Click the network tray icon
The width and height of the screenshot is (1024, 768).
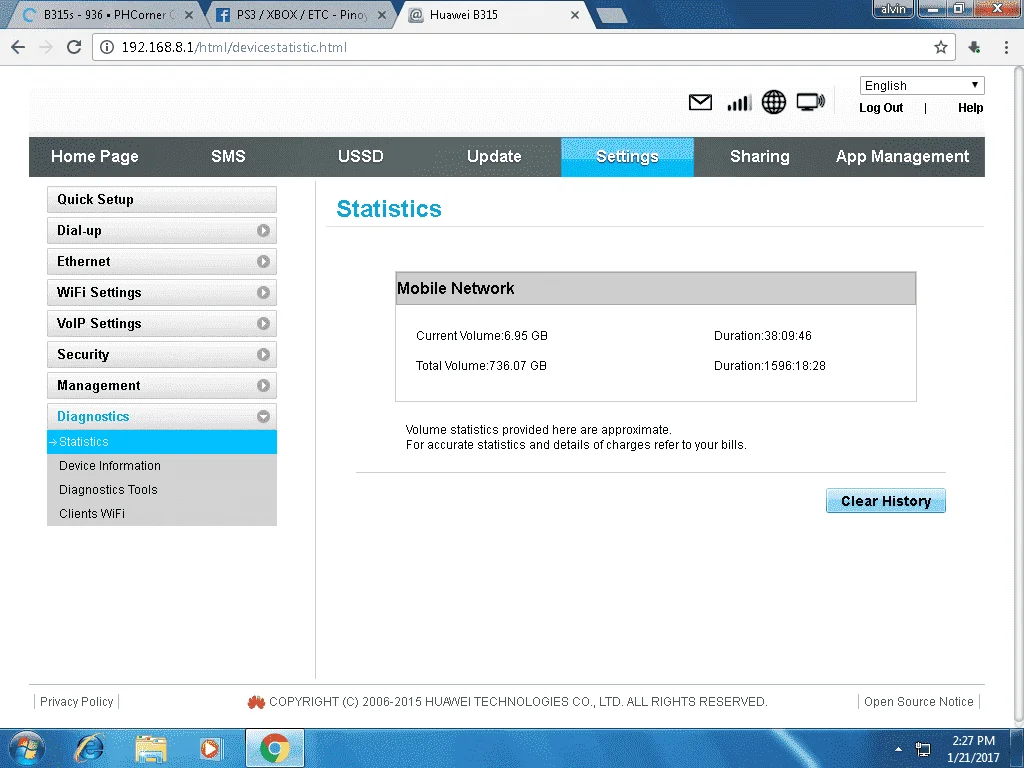click(923, 749)
